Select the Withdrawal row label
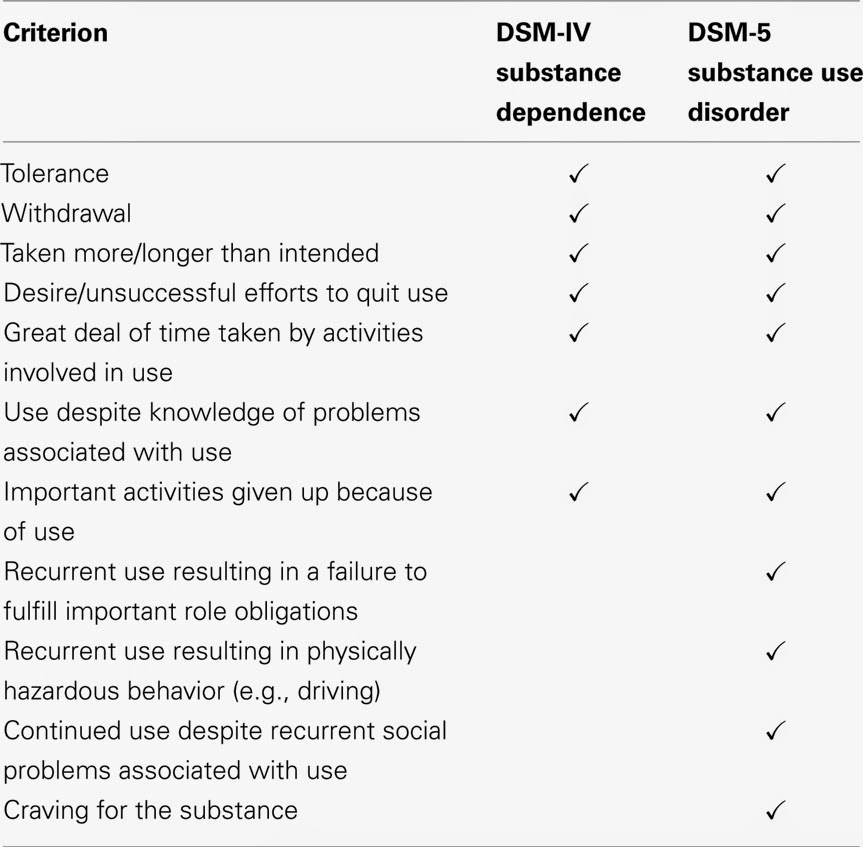863x847 pixels. (66, 213)
